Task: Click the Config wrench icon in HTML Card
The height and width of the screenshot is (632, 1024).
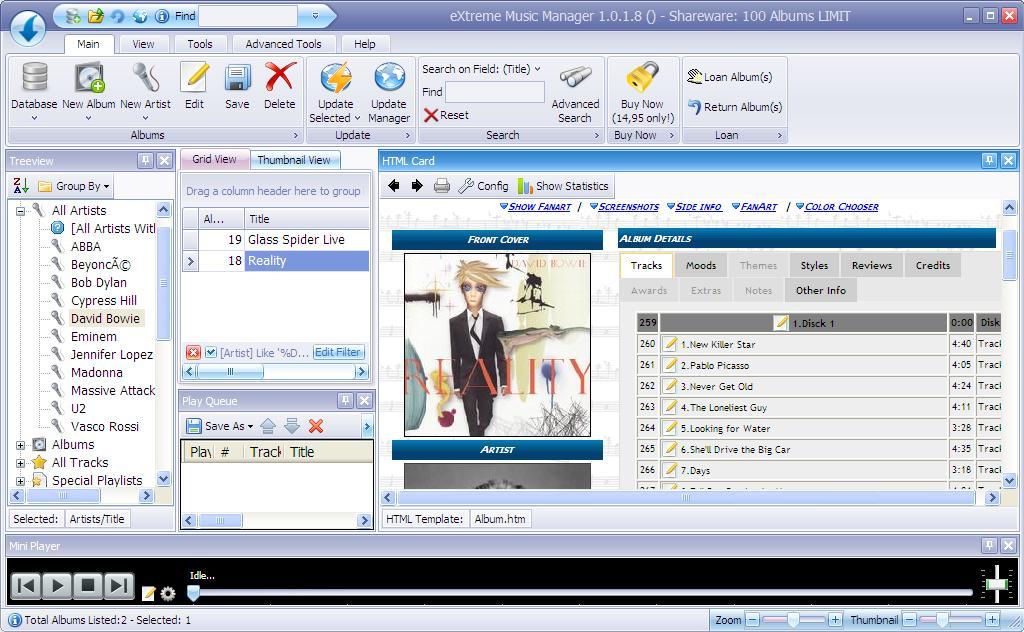Action: tap(465, 185)
